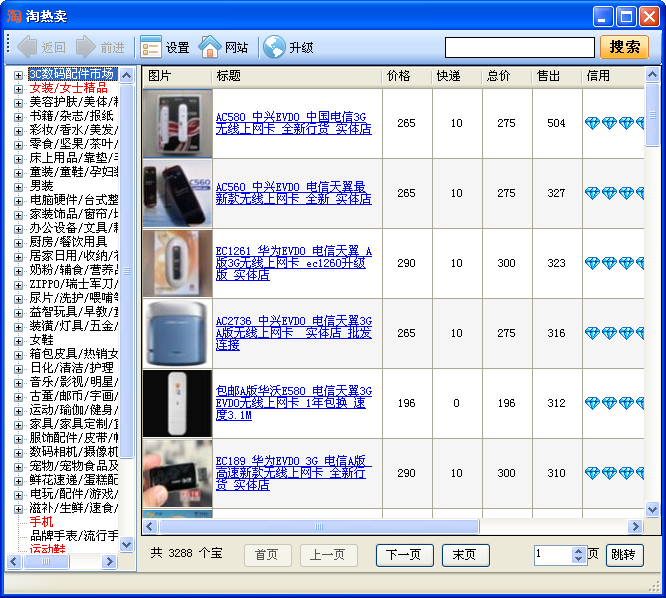This screenshot has height=598, width=666.
Task: Expand the 3C数码配件市场 tree node
Action: click(x=18, y=74)
